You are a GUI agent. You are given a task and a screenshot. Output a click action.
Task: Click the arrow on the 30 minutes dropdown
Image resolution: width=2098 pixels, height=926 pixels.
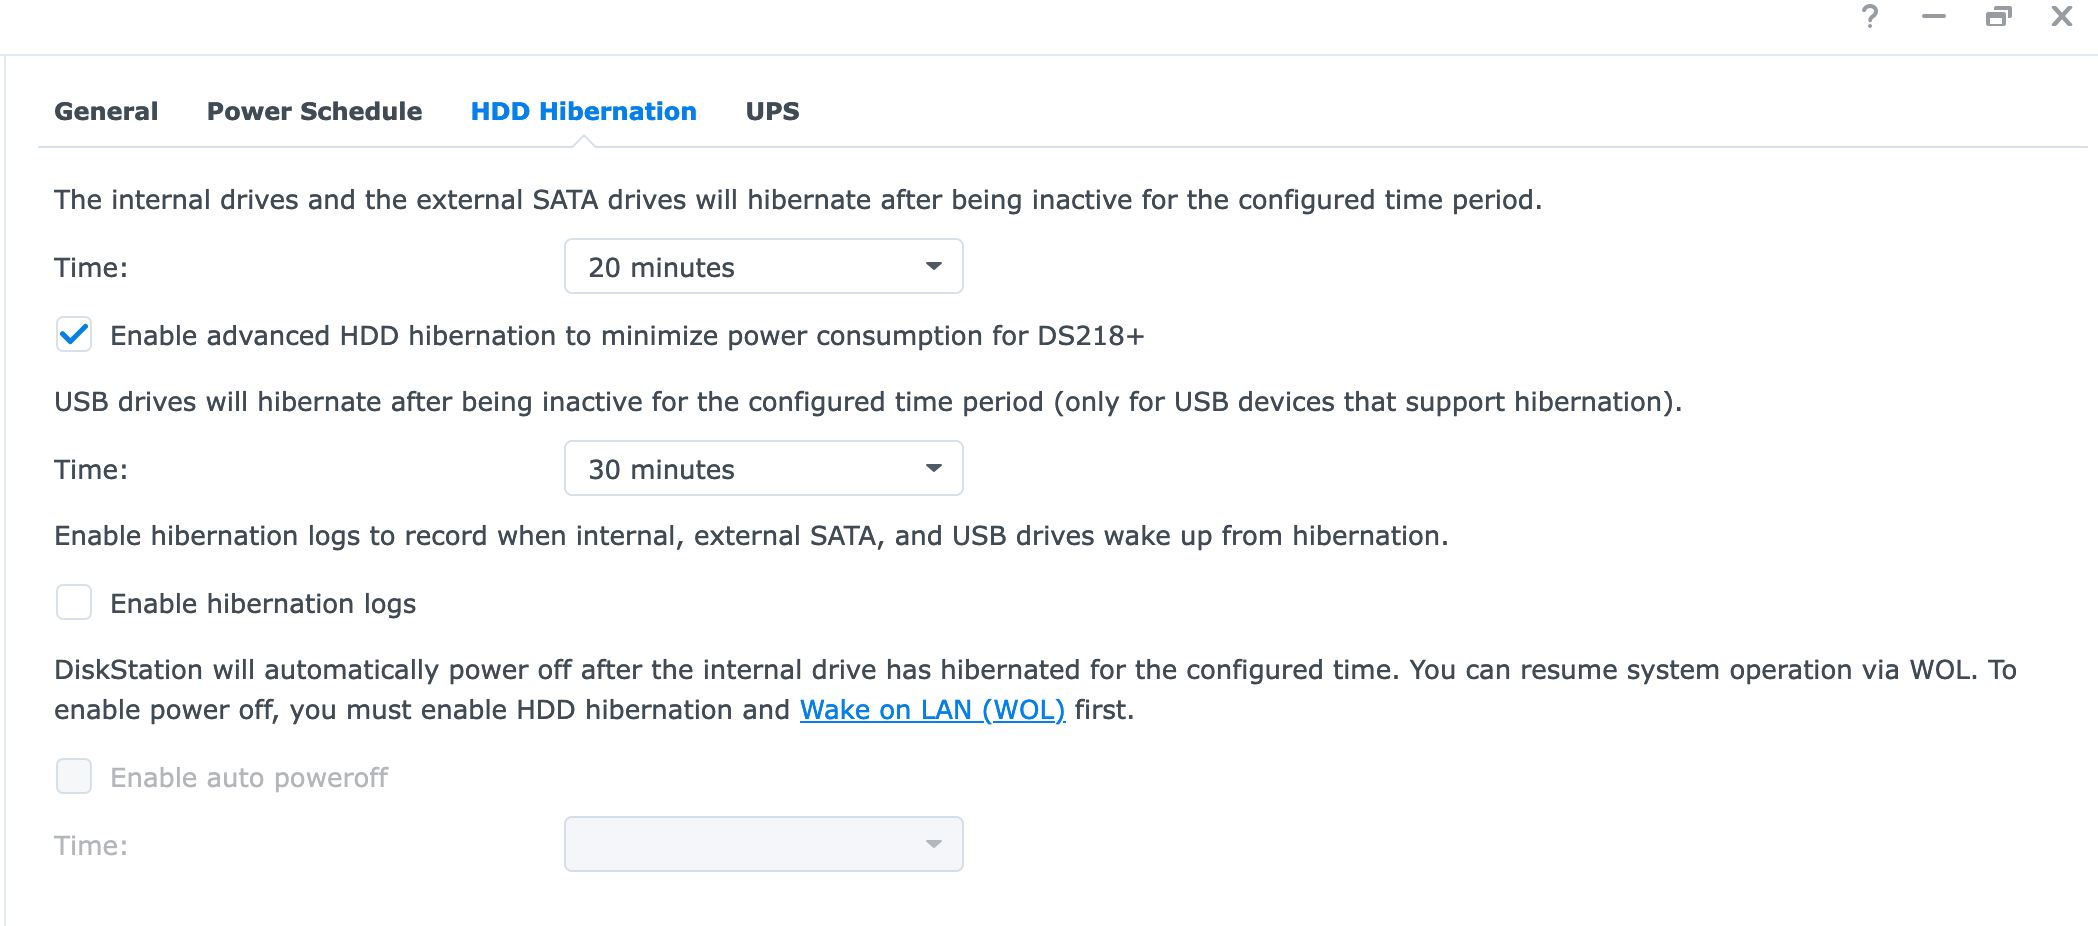[934, 469]
